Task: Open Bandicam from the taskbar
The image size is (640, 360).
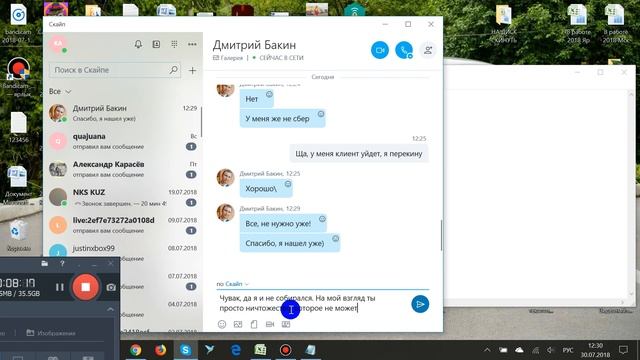Action: [285, 350]
